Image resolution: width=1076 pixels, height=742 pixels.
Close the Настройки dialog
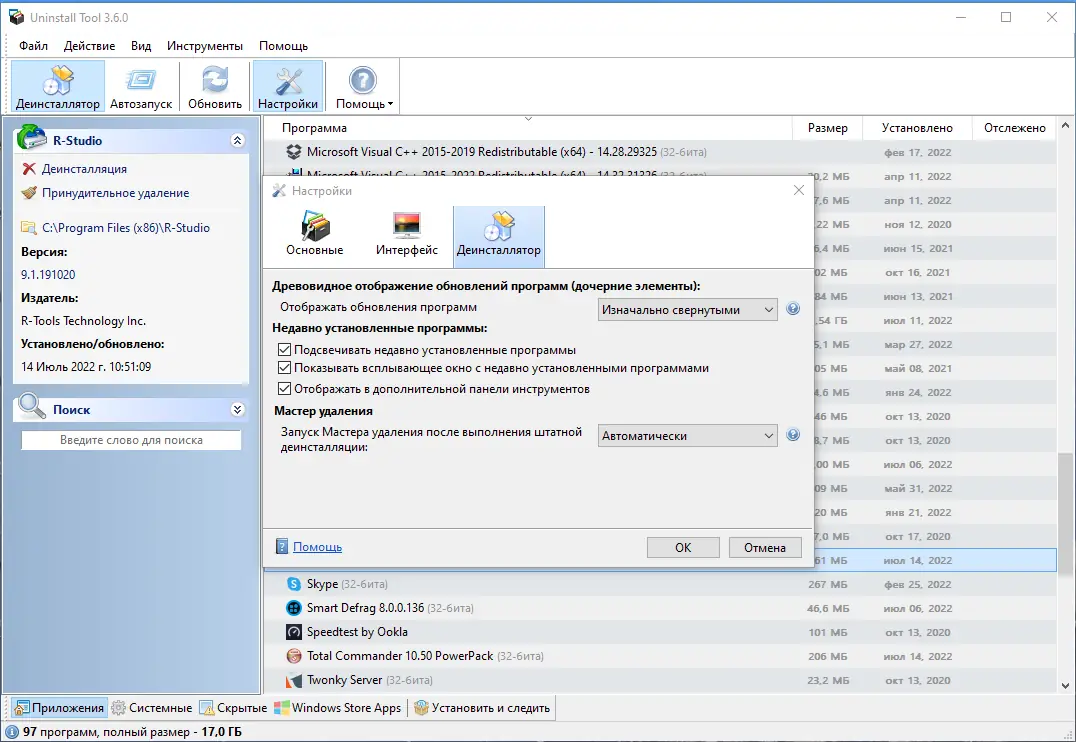coord(799,190)
